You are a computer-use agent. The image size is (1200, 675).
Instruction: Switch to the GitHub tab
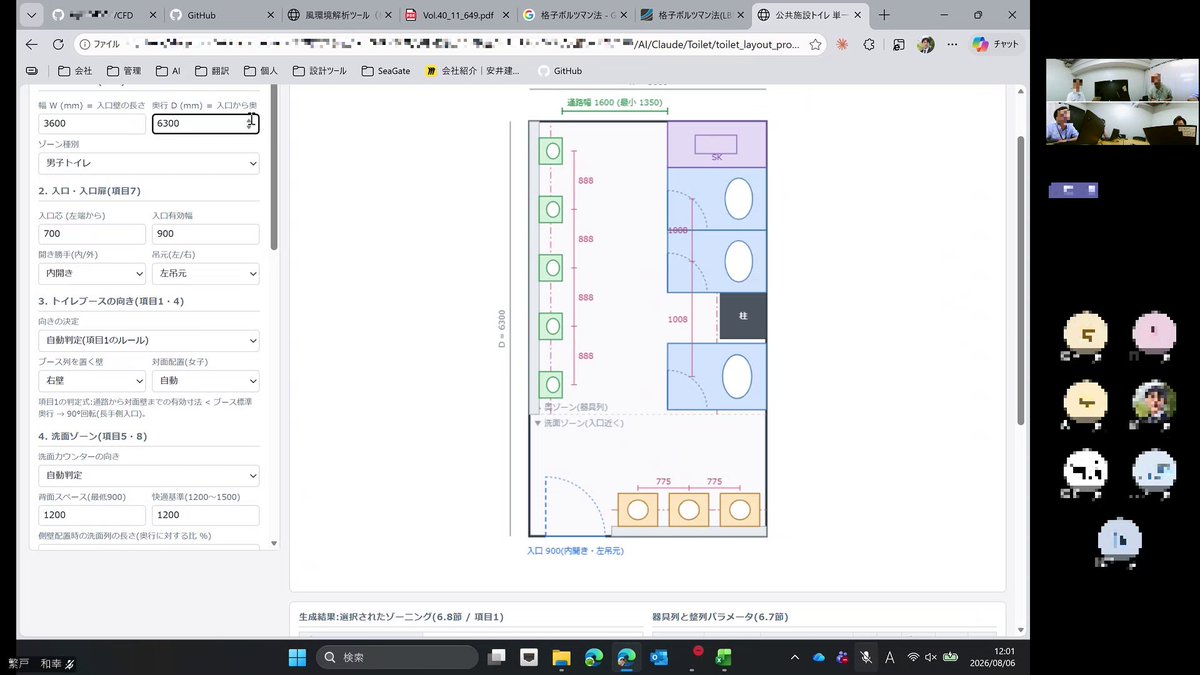coord(220,15)
